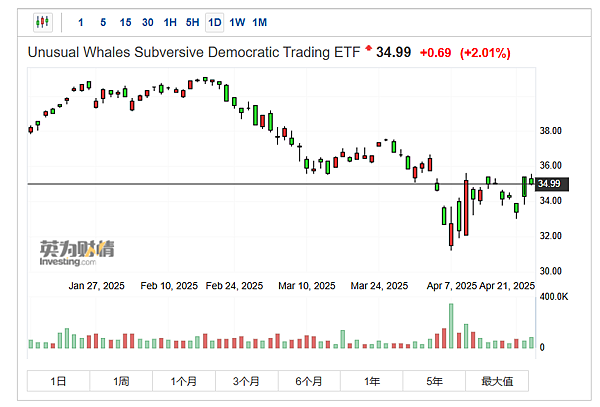Click the 34.99 last price value
The height and width of the screenshot is (407, 600).
click(393, 52)
